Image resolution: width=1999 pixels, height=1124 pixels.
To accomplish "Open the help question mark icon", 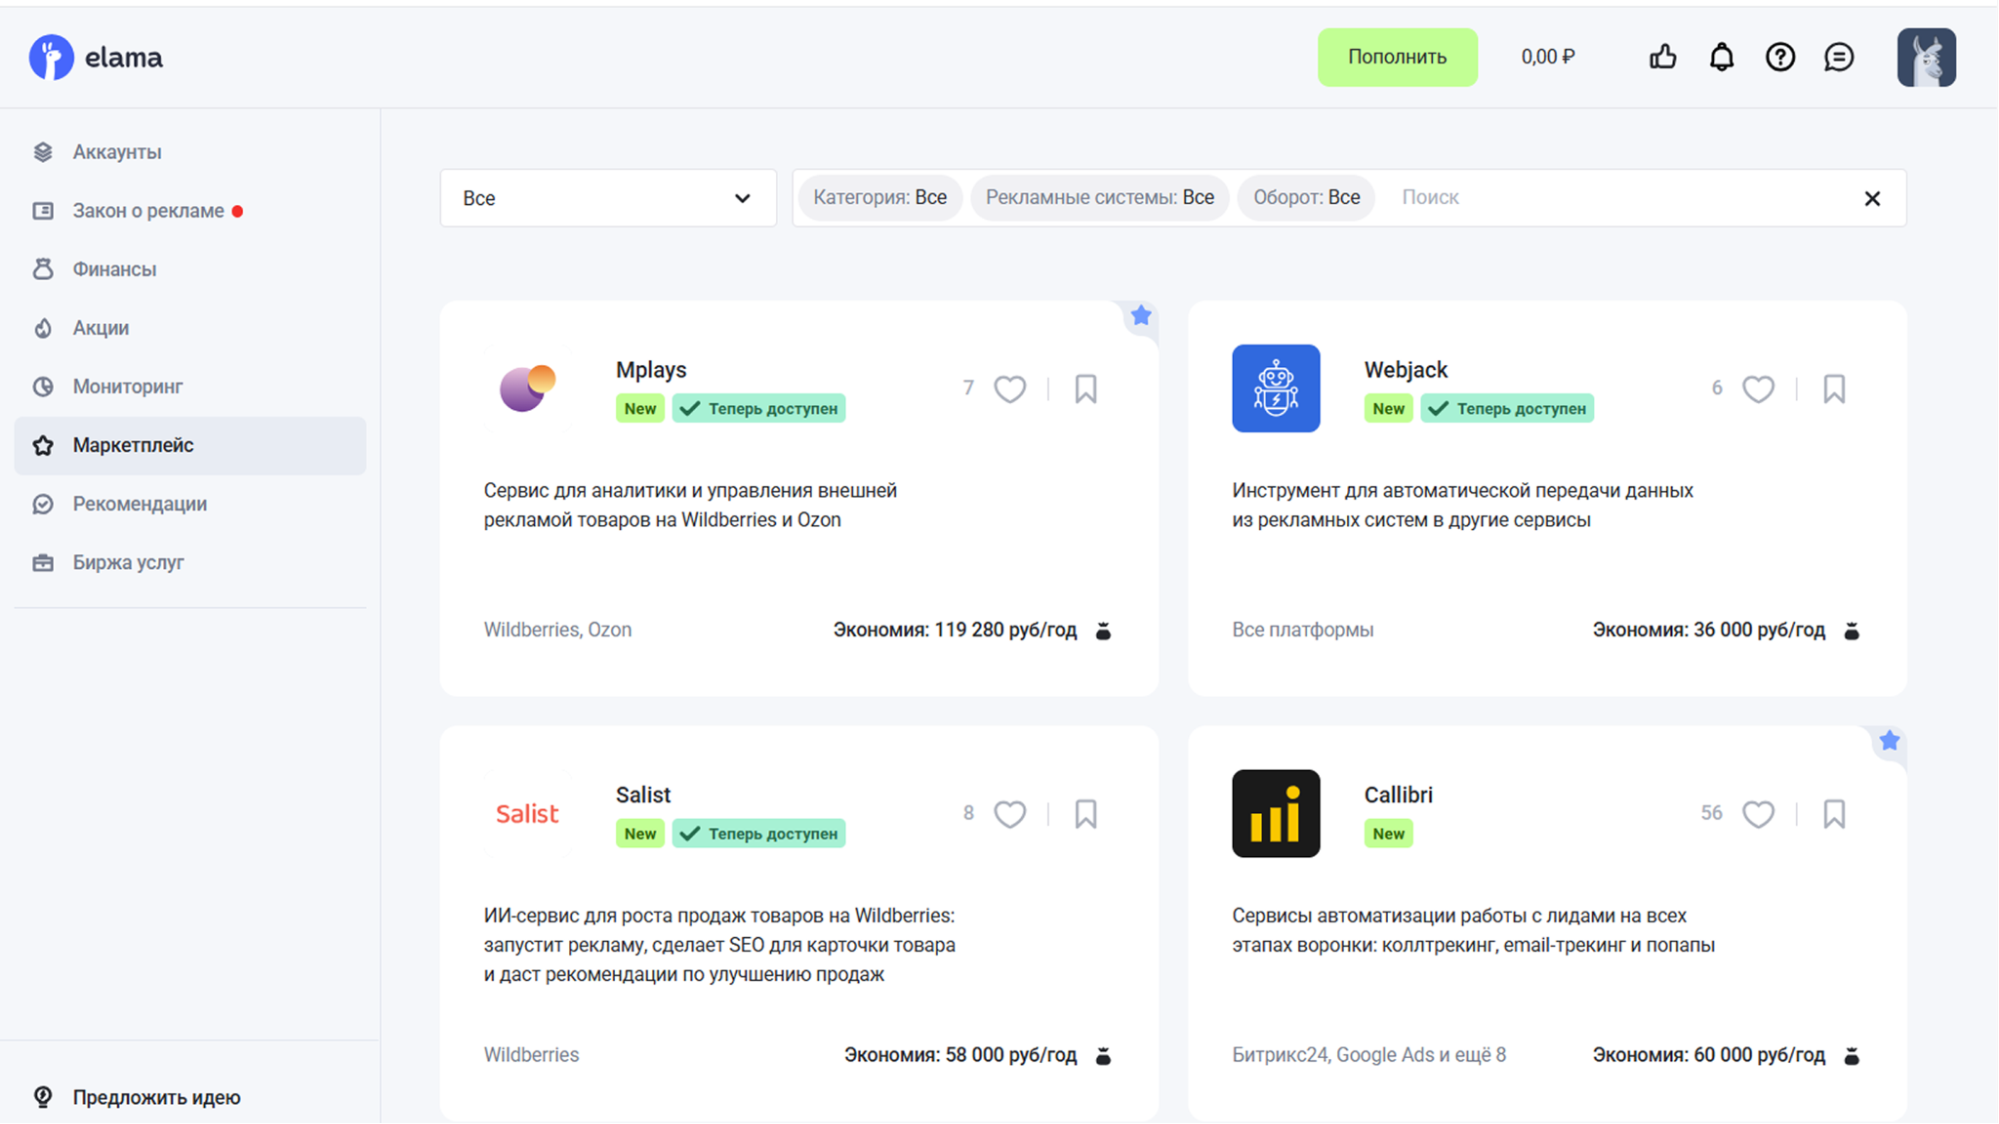I will pyautogui.click(x=1780, y=57).
